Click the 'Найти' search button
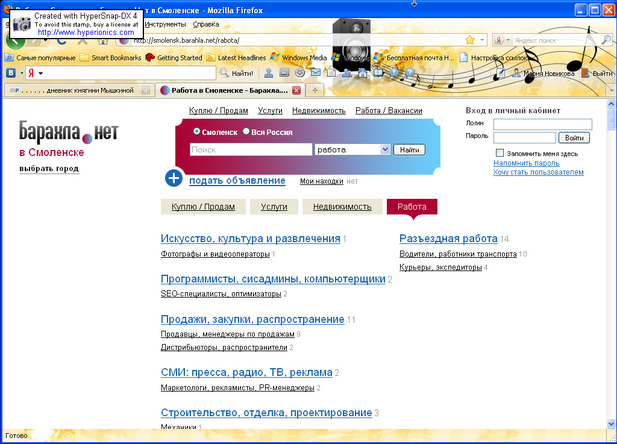 [409, 150]
